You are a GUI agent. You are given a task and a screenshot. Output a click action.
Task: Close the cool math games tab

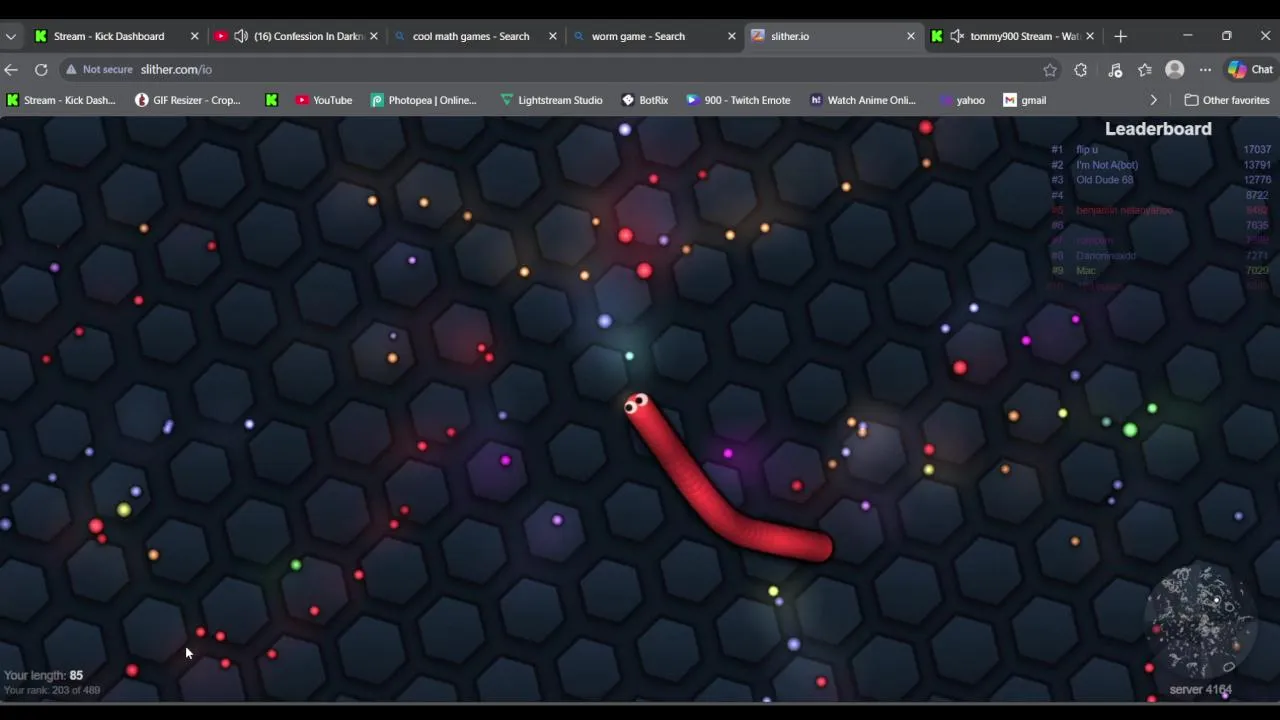tap(553, 36)
